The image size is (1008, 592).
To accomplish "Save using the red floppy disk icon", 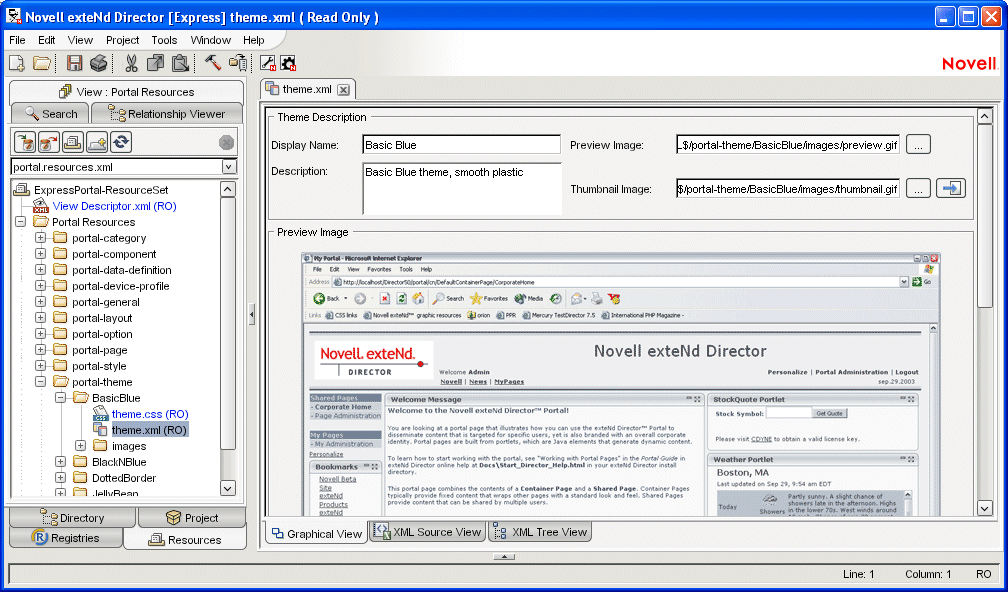I will pos(75,63).
